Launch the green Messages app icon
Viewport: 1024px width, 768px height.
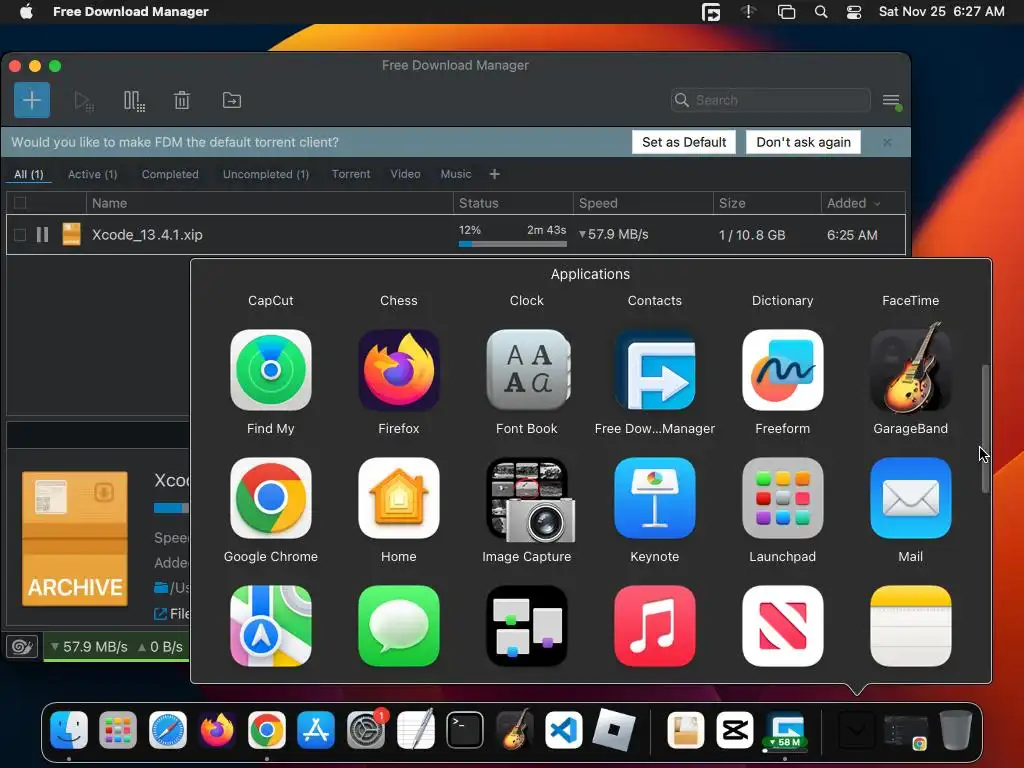click(x=398, y=626)
